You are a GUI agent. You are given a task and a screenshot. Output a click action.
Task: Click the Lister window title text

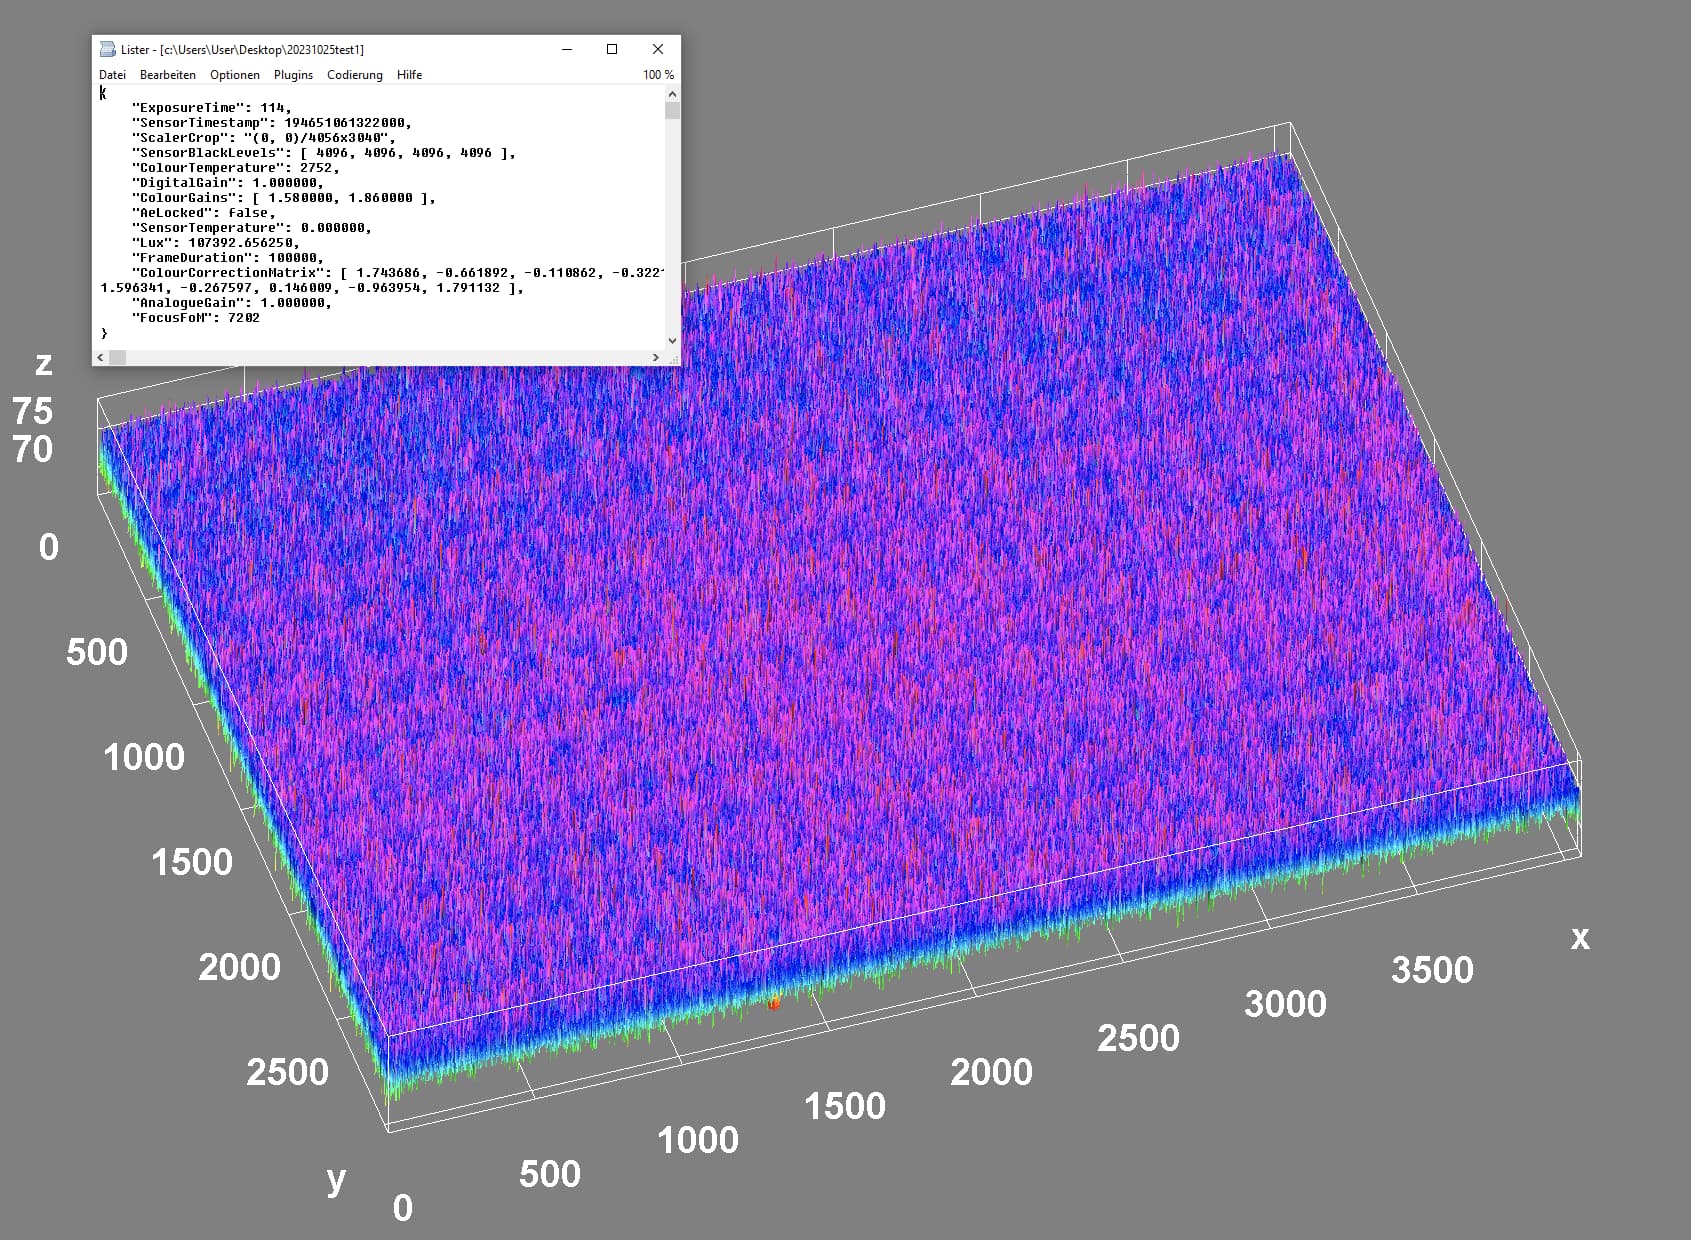242,49
